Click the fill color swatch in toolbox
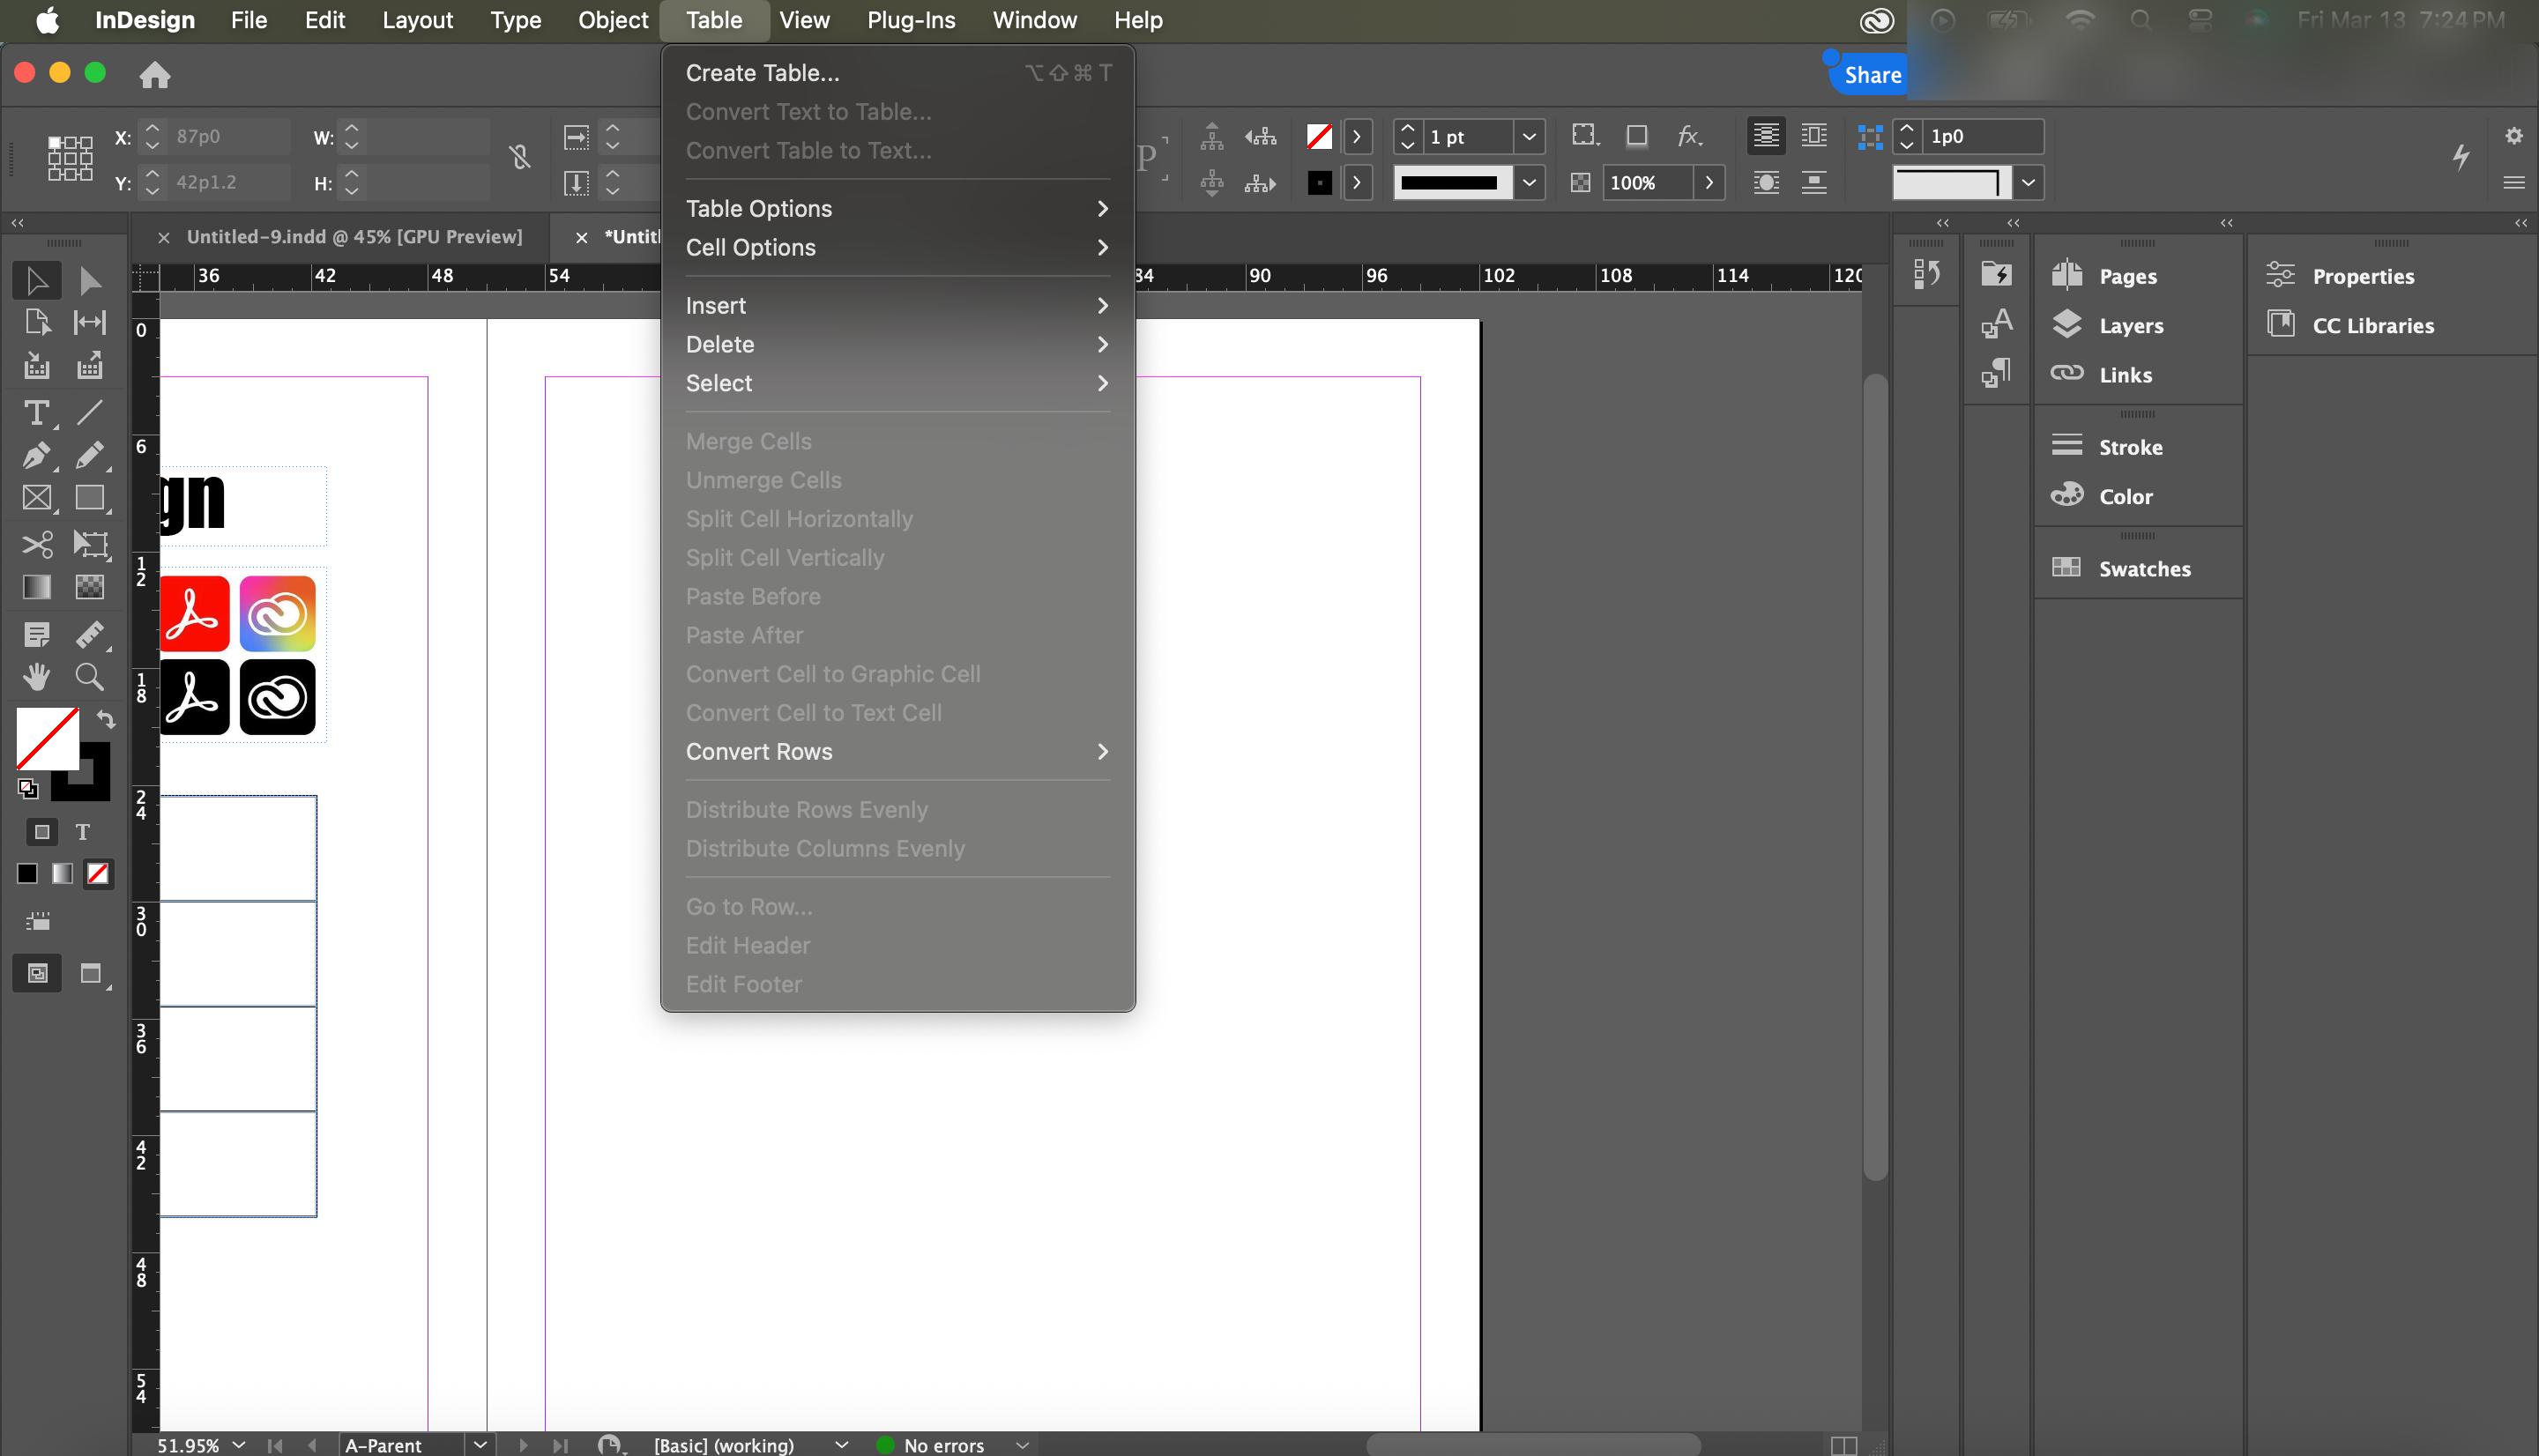Image resolution: width=2539 pixels, height=1456 pixels. 47,738
